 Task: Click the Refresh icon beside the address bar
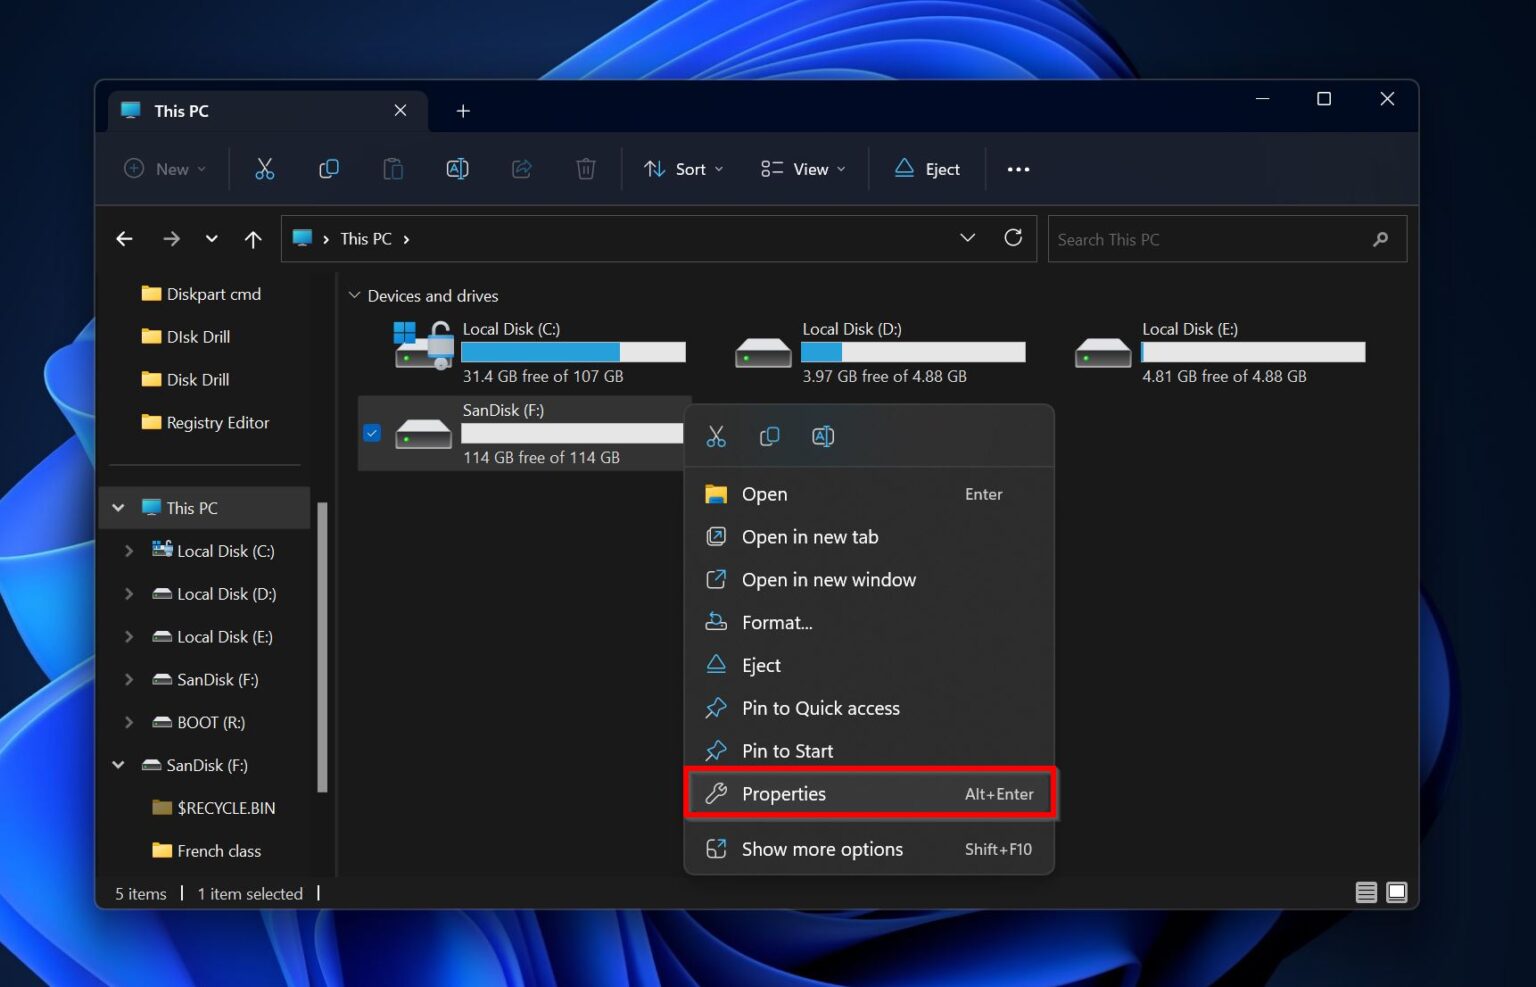(x=1013, y=238)
